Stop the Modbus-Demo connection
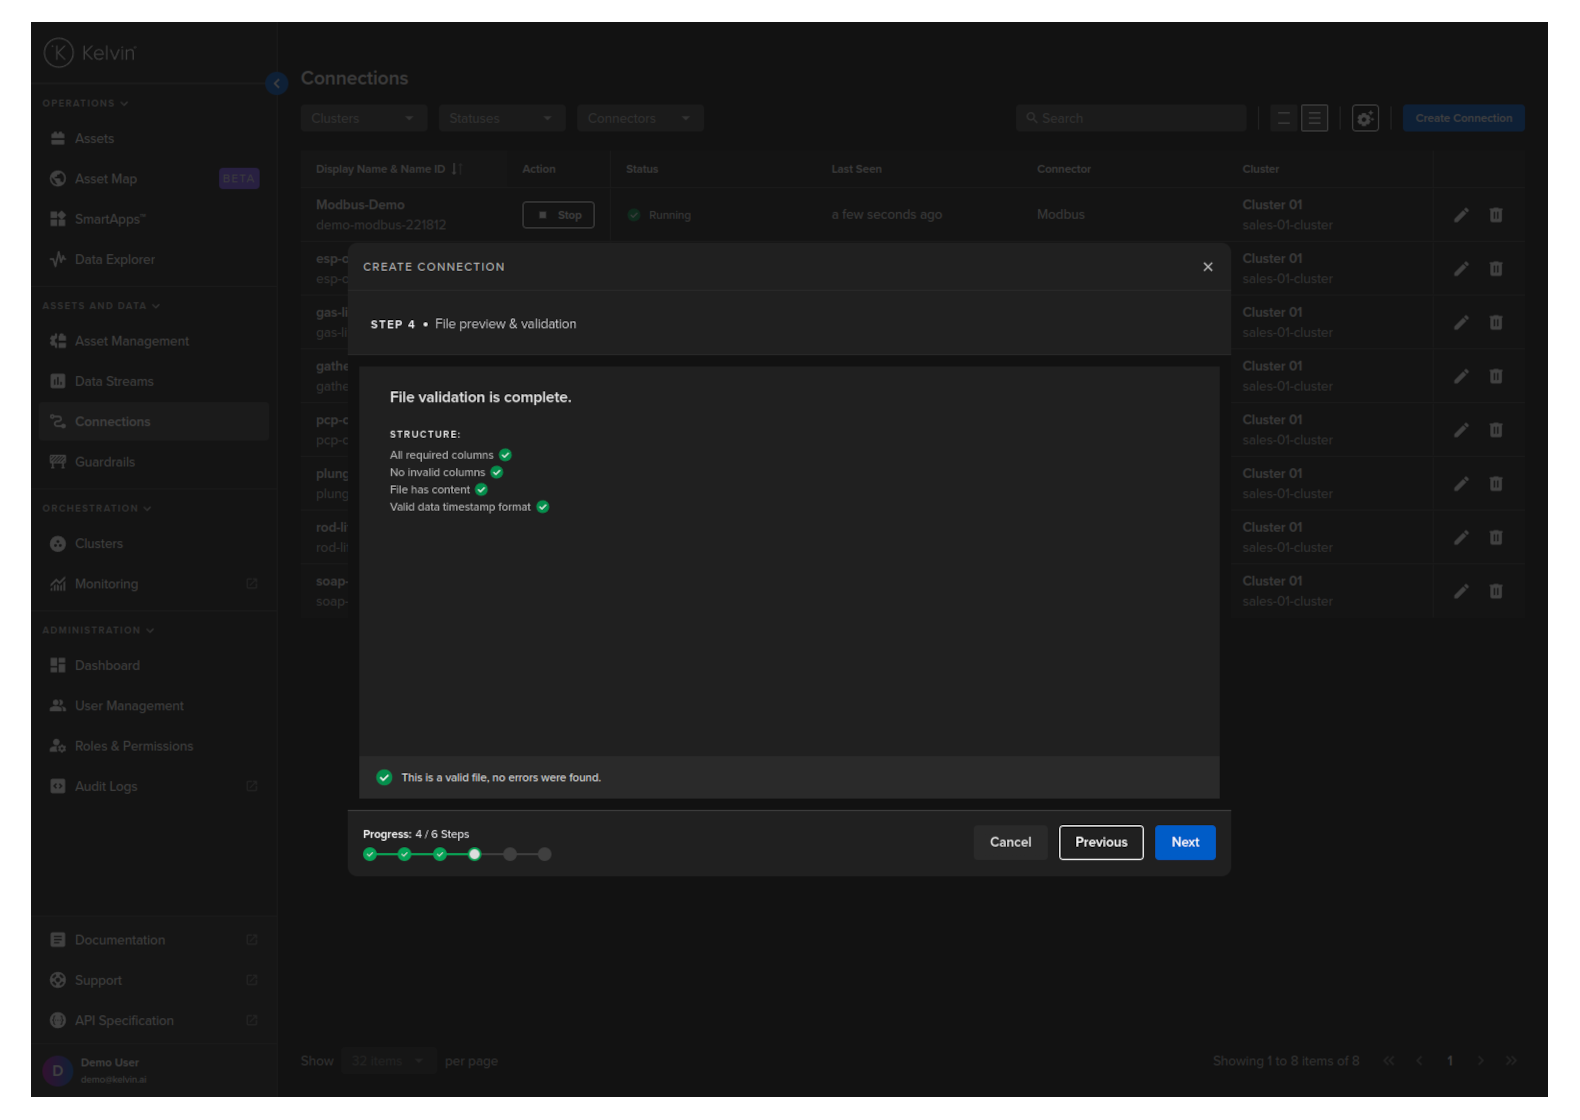Image resolution: width=1580 pixels, height=1120 pixels. point(558,215)
